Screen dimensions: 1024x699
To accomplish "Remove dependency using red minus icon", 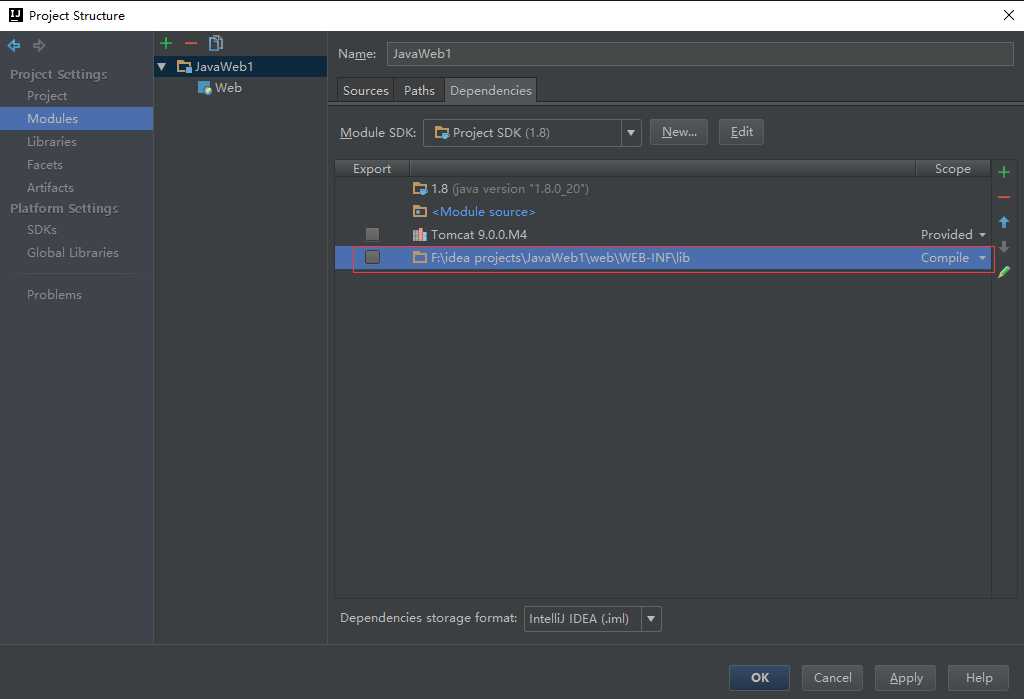I will [1004, 197].
